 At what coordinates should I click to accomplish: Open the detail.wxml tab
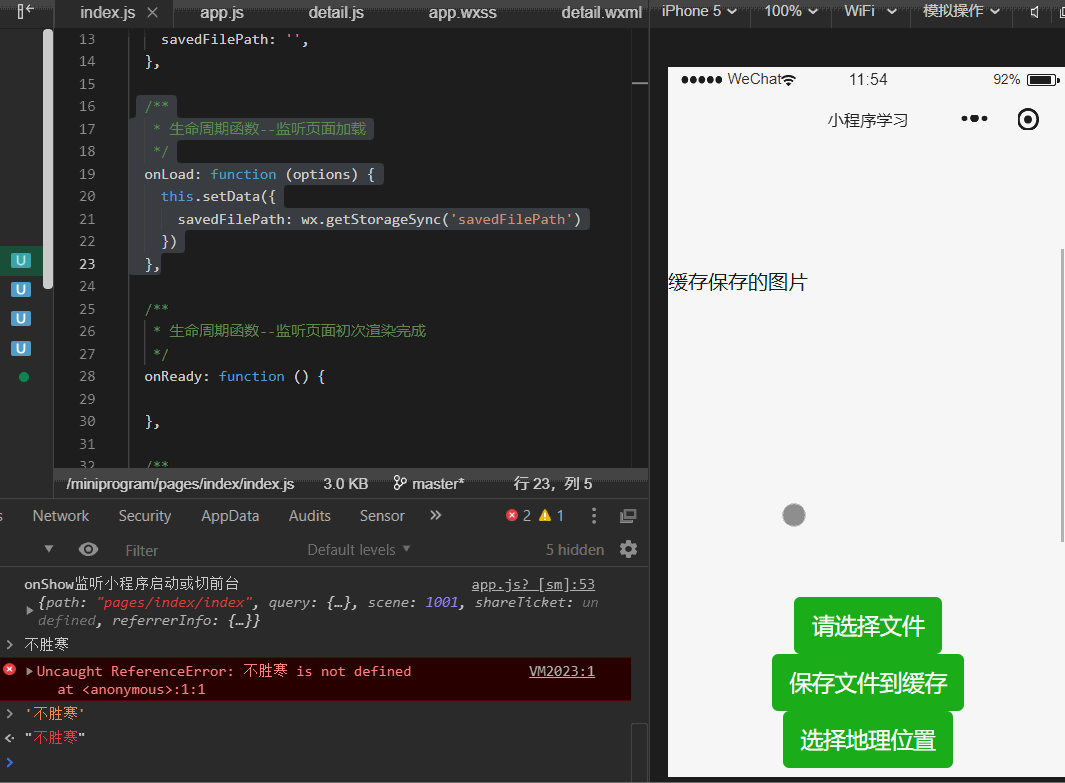tap(601, 12)
